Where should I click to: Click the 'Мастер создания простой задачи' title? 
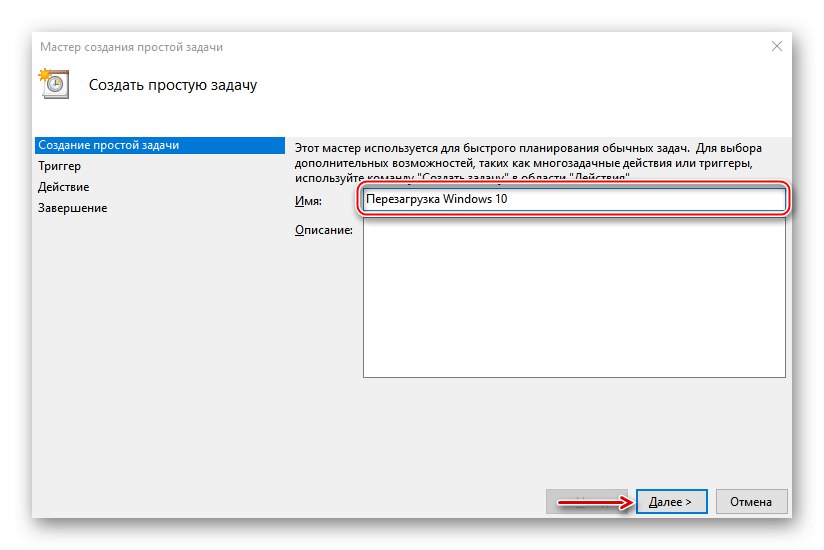point(131,47)
